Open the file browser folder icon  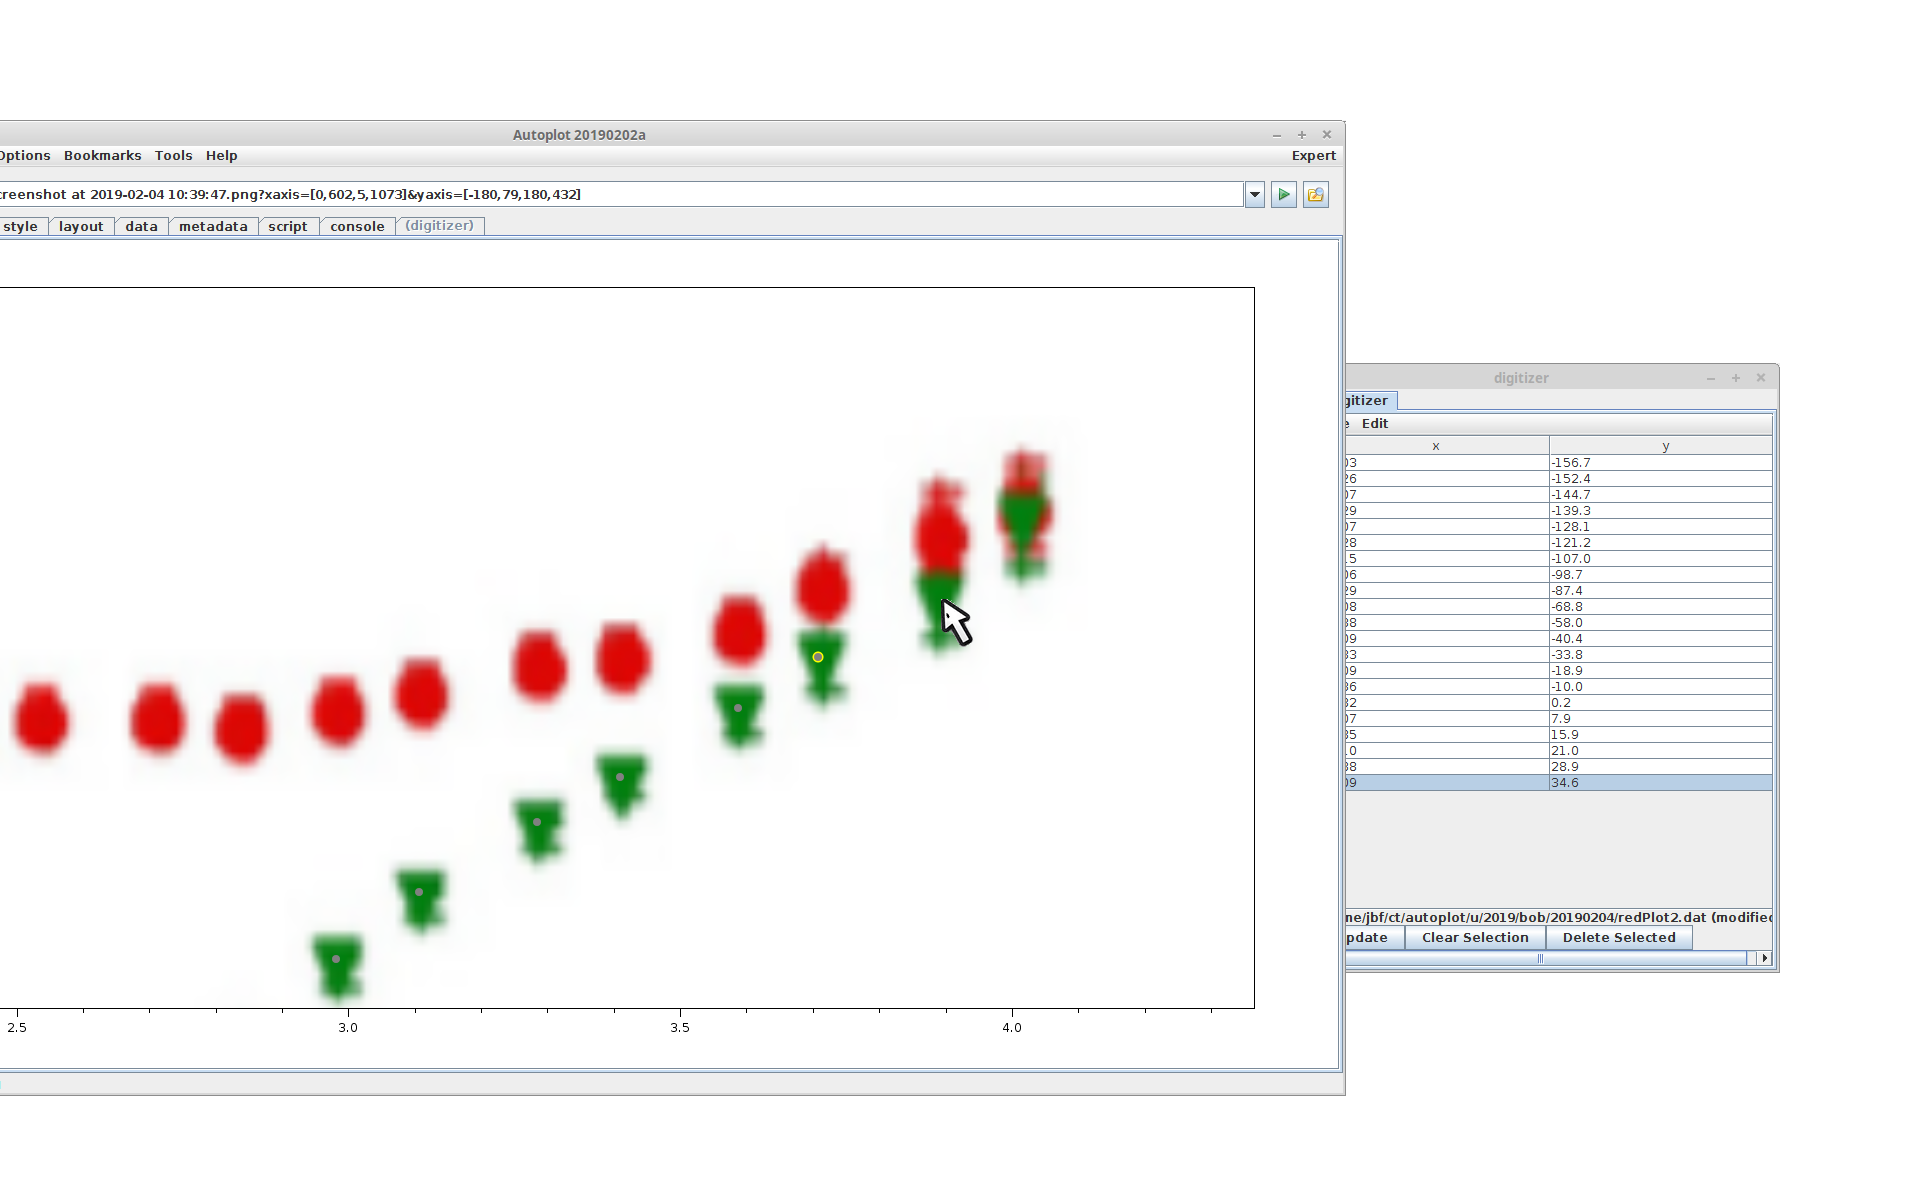(1316, 195)
